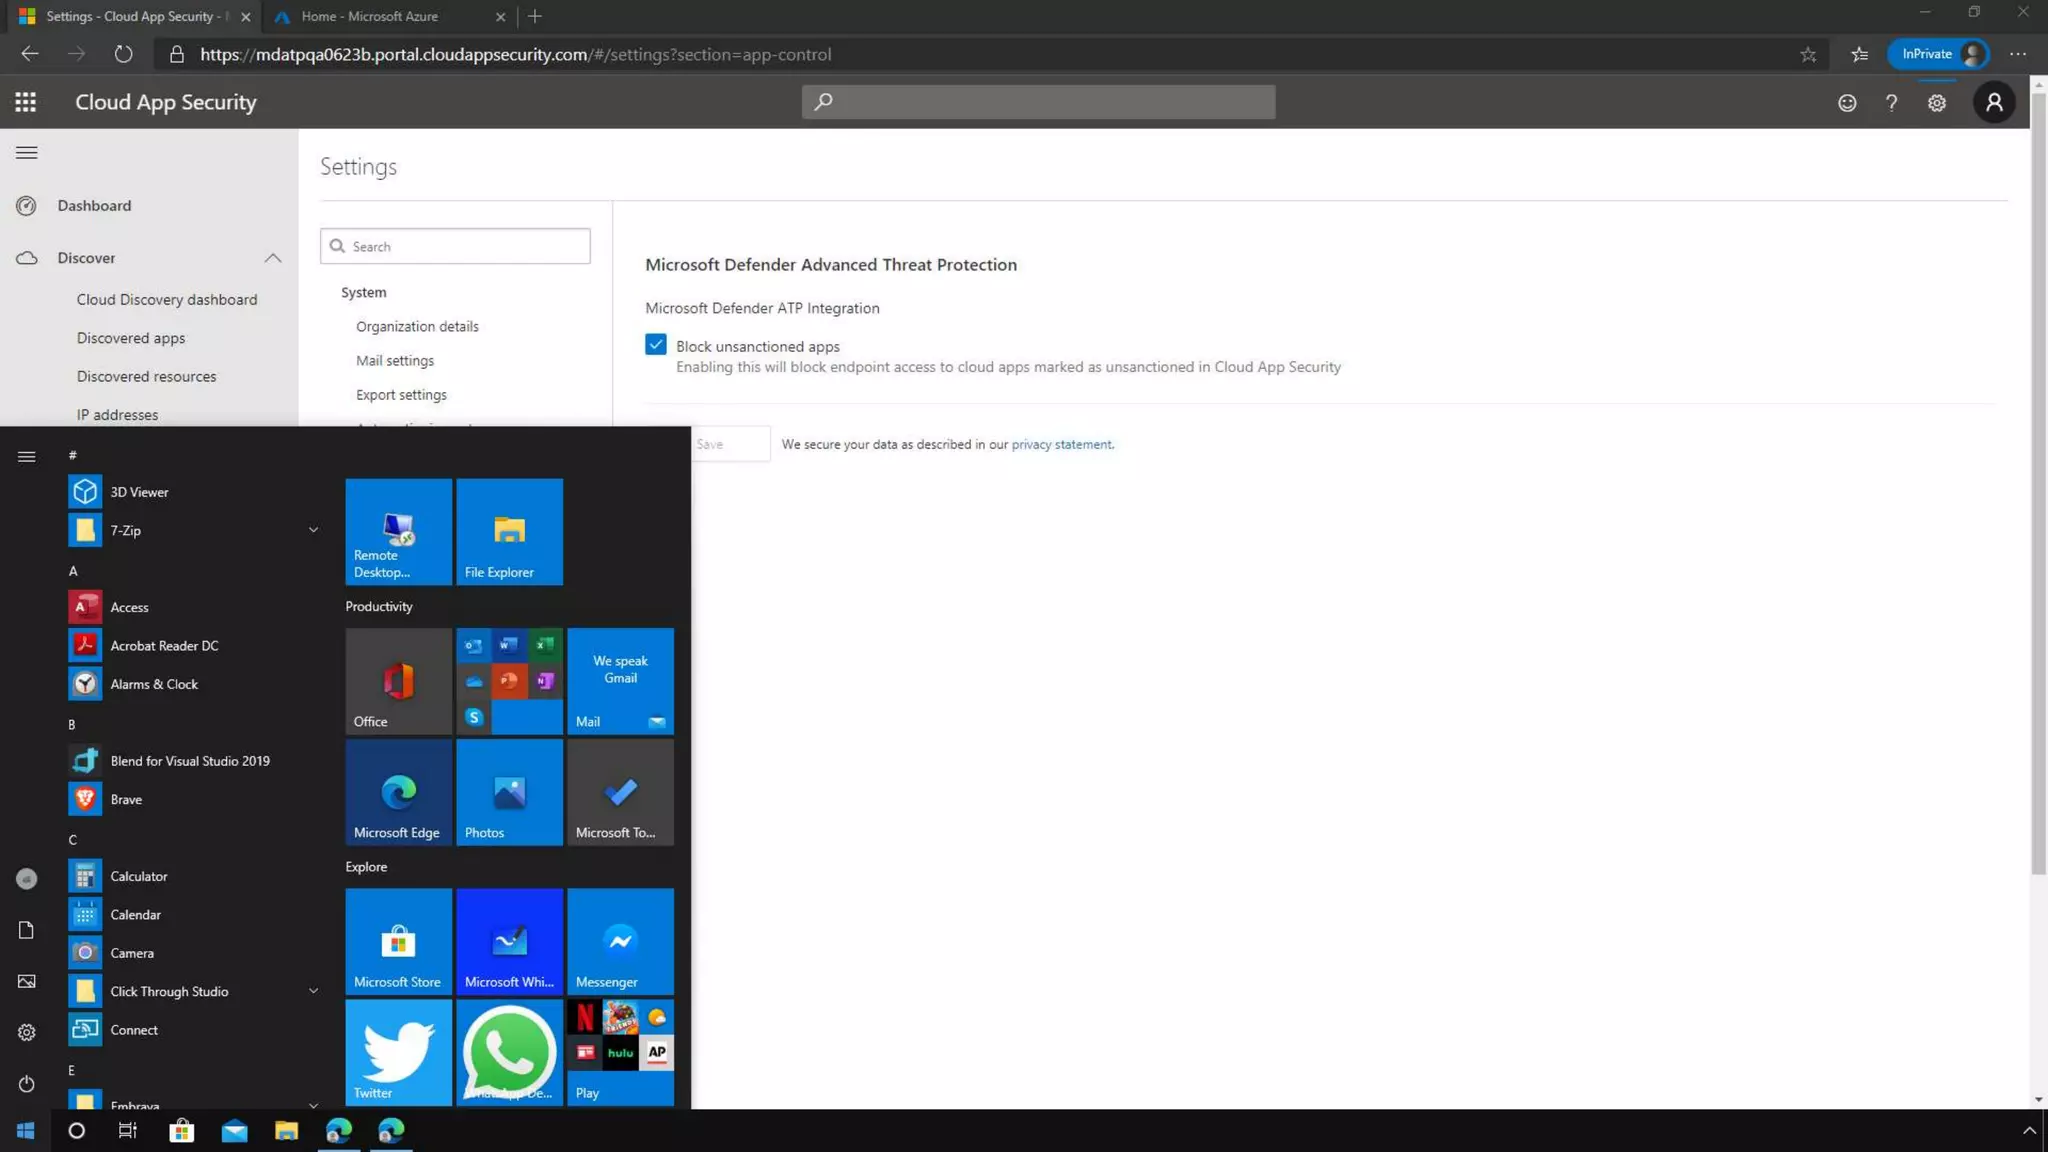Viewport: 2048px width, 1152px height.
Task: Collapse the Discover navigation section
Action: [x=272, y=258]
